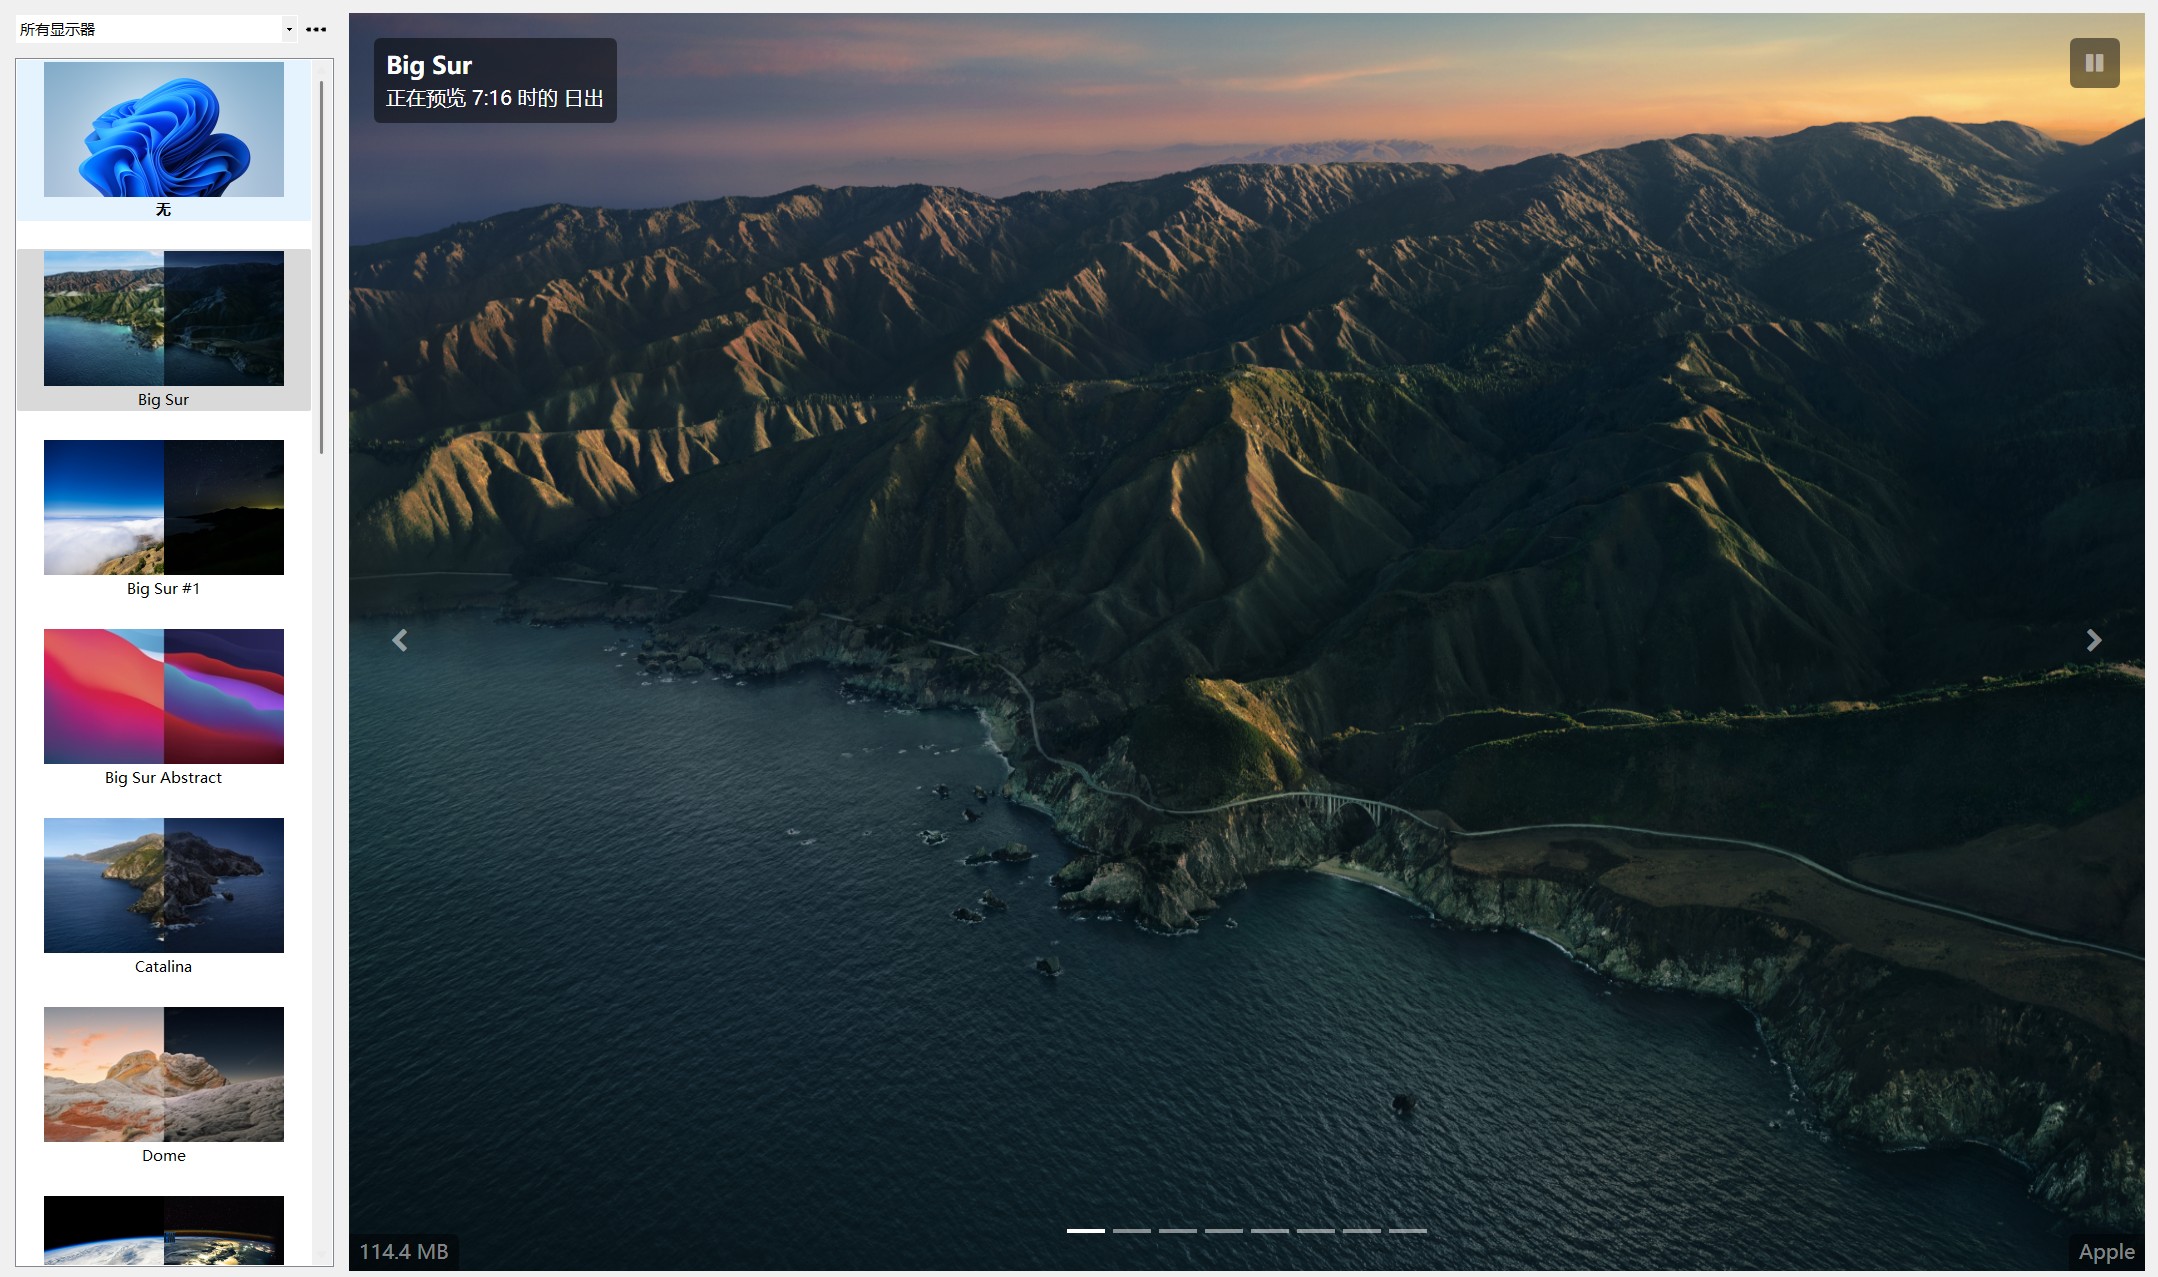Choose the Dome theme thumbnail
This screenshot has width=2158, height=1277.
click(163, 1074)
